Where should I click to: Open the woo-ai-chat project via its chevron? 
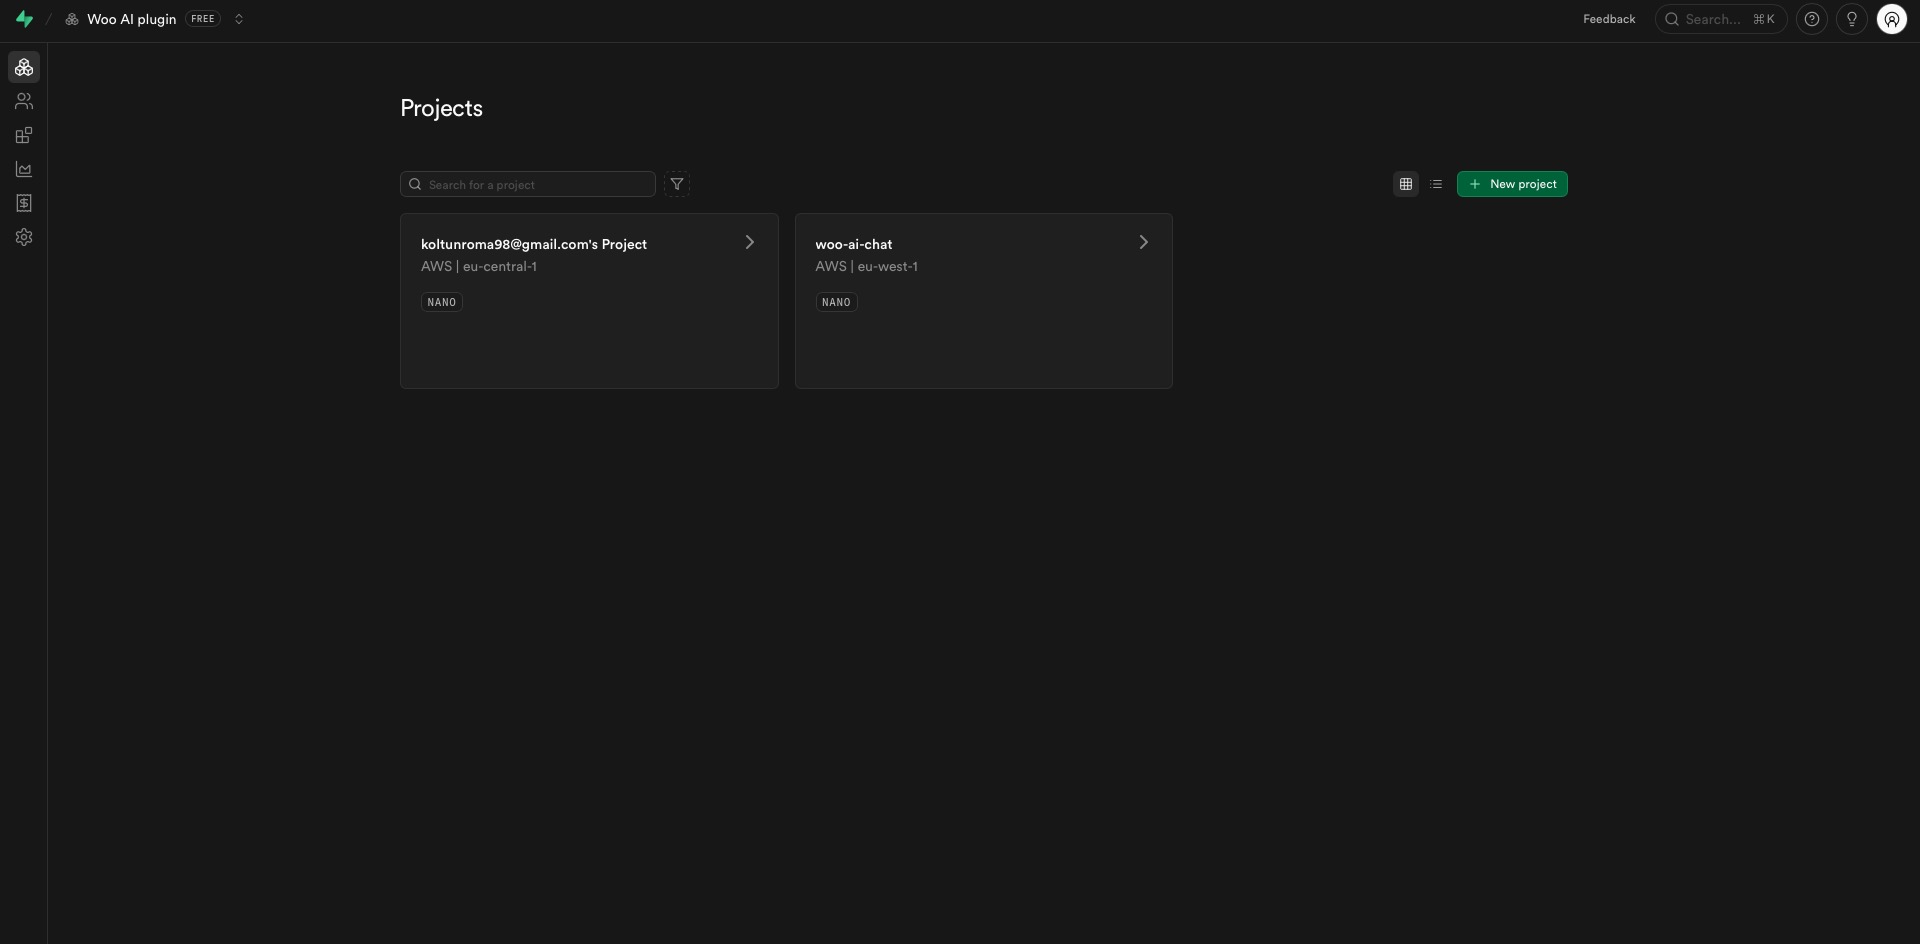[x=1144, y=242]
